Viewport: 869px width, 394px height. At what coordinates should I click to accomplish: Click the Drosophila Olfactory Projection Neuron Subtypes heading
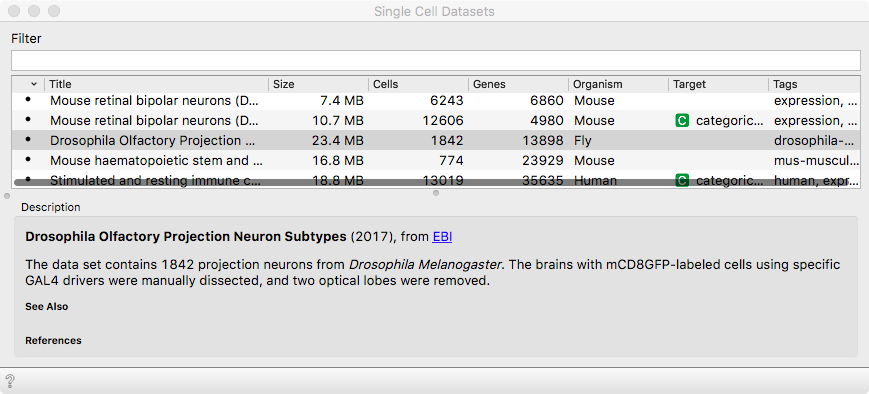click(x=186, y=237)
